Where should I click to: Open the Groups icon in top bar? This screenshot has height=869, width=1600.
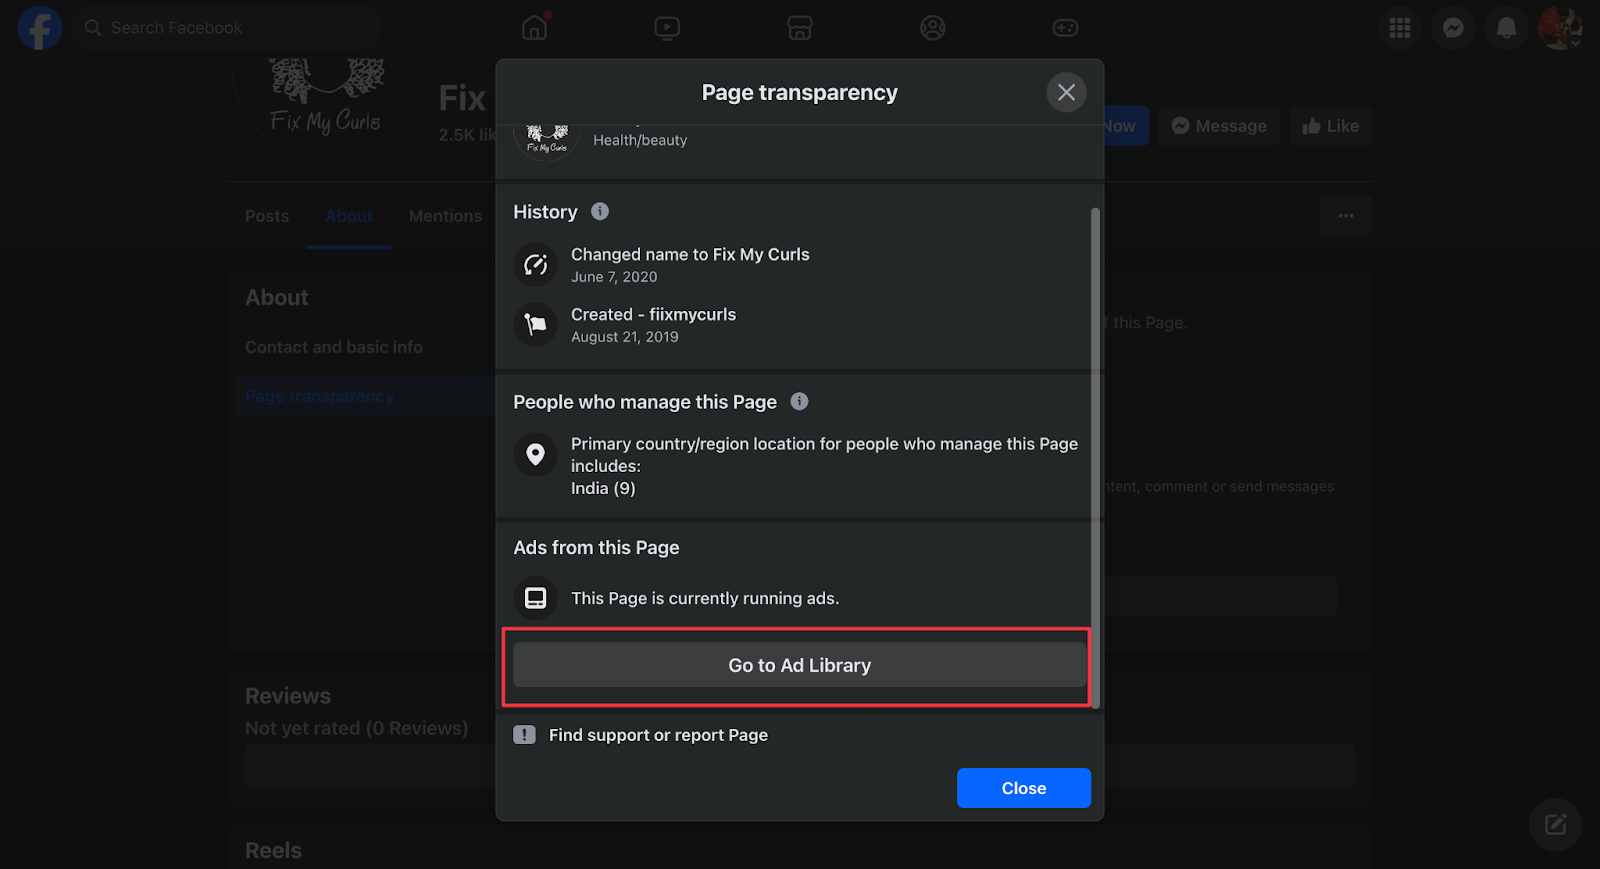click(x=932, y=28)
